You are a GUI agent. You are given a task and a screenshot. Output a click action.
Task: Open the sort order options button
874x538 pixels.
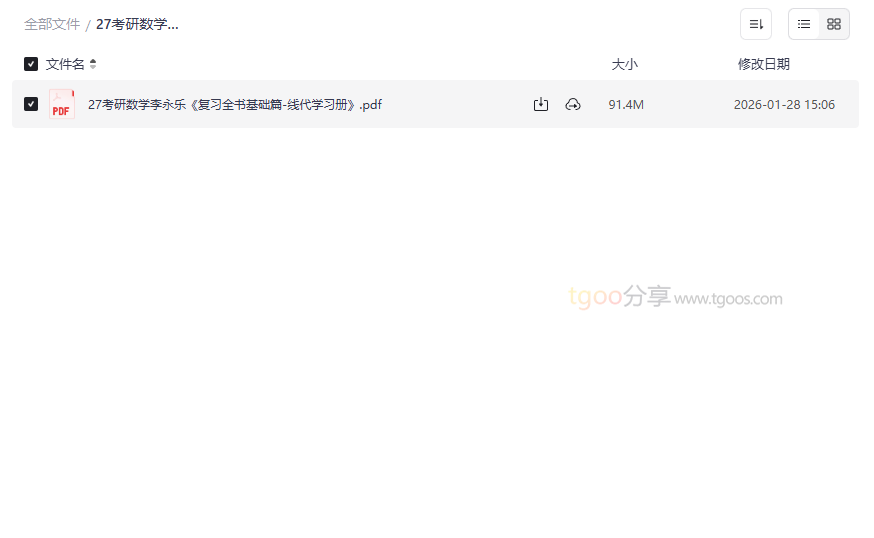(x=756, y=24)
